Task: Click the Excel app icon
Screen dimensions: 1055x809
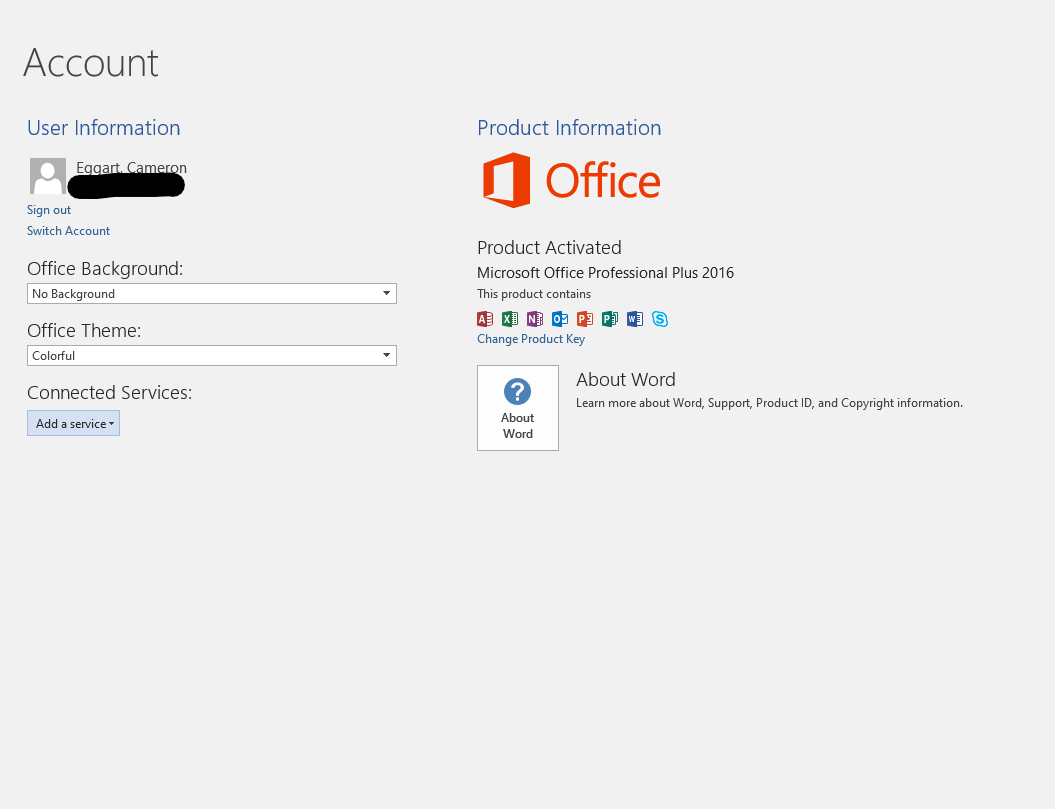Action: (509, 319)
